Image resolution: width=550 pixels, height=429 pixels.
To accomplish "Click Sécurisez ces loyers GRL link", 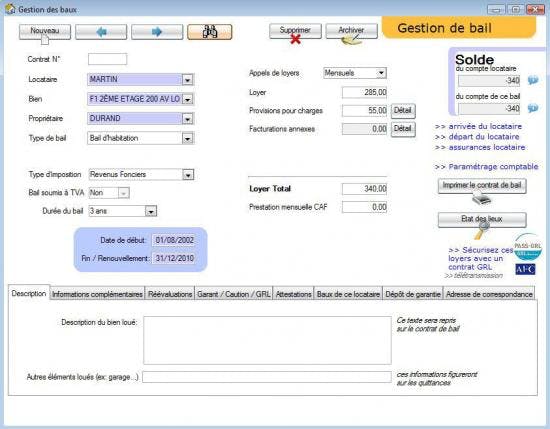I will [x=480, y=259].
